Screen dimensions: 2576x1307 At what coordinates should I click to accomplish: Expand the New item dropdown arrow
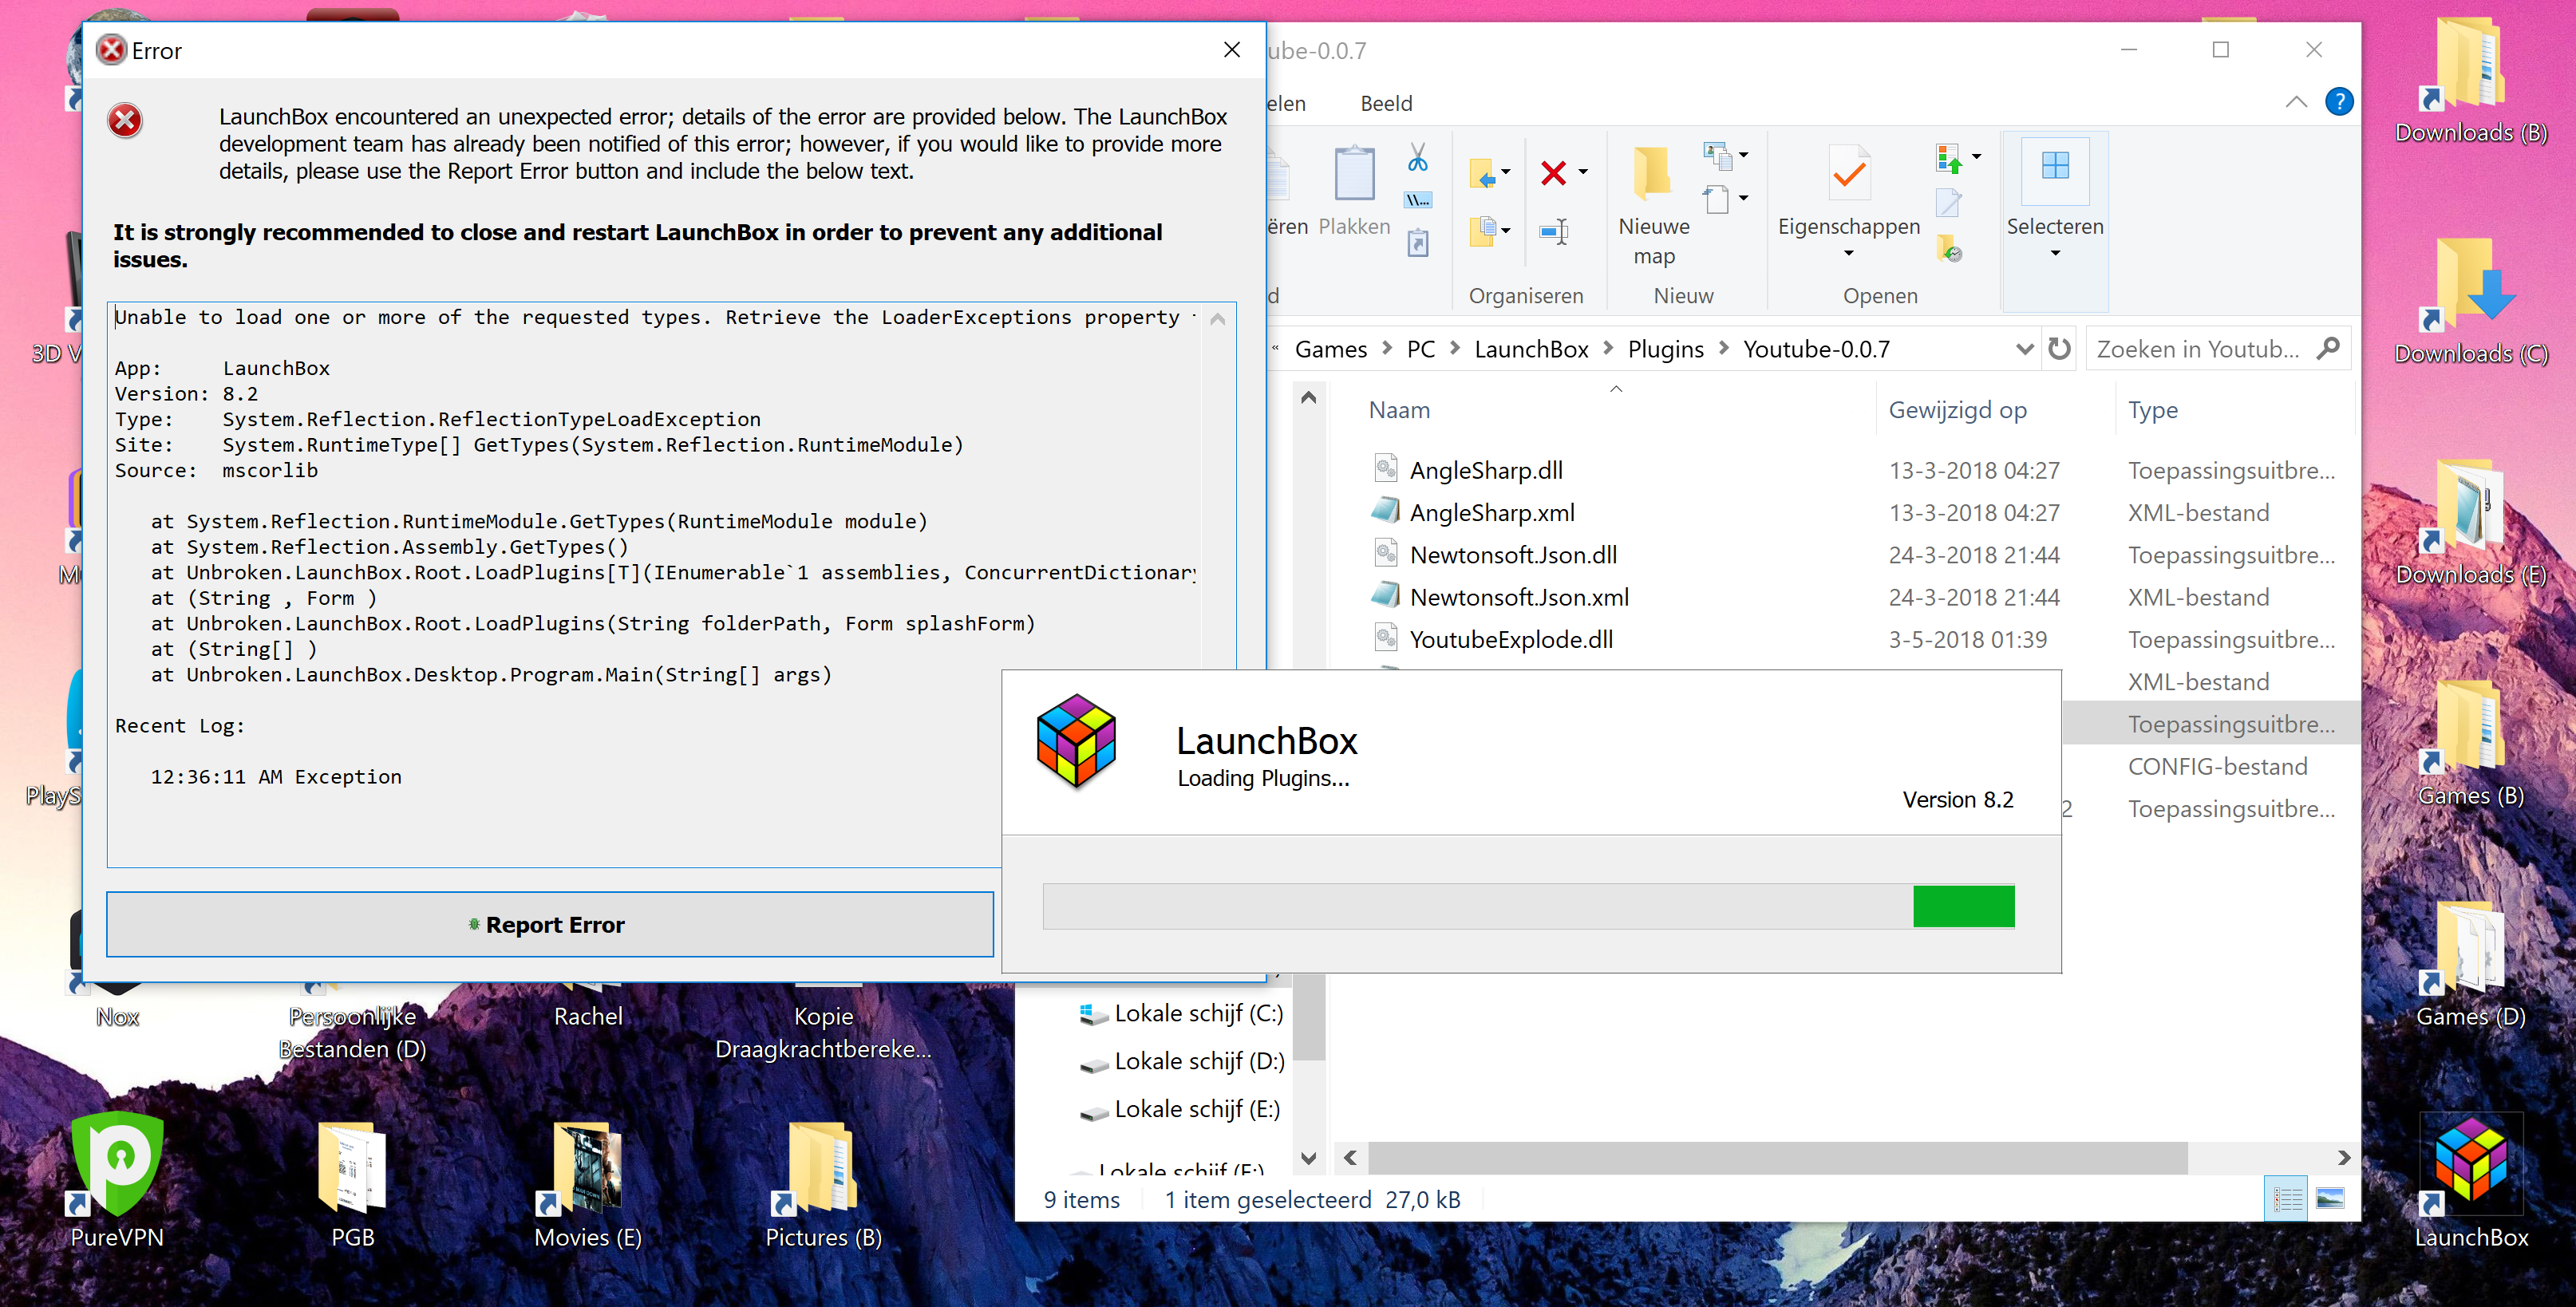tap(1743, 155)
